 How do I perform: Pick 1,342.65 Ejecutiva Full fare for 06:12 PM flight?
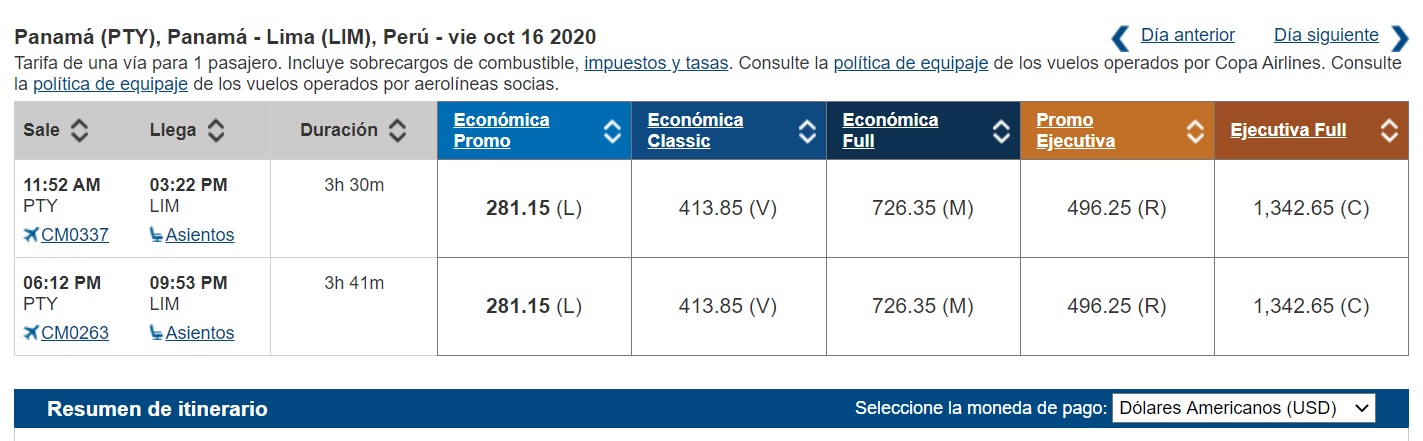tap(1311, 306)
